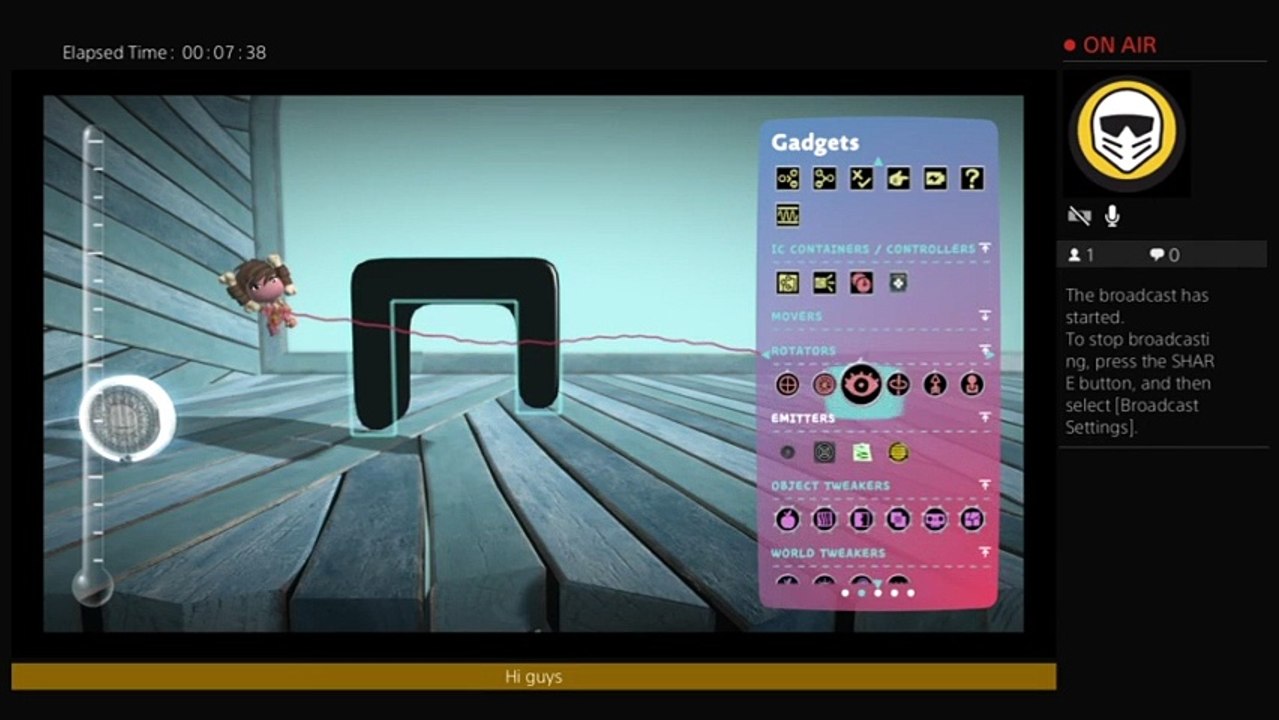The width and height of the screenshot is (1279, 720).
Task: Choose the question mark gadget icon
Action: (972, 179)
